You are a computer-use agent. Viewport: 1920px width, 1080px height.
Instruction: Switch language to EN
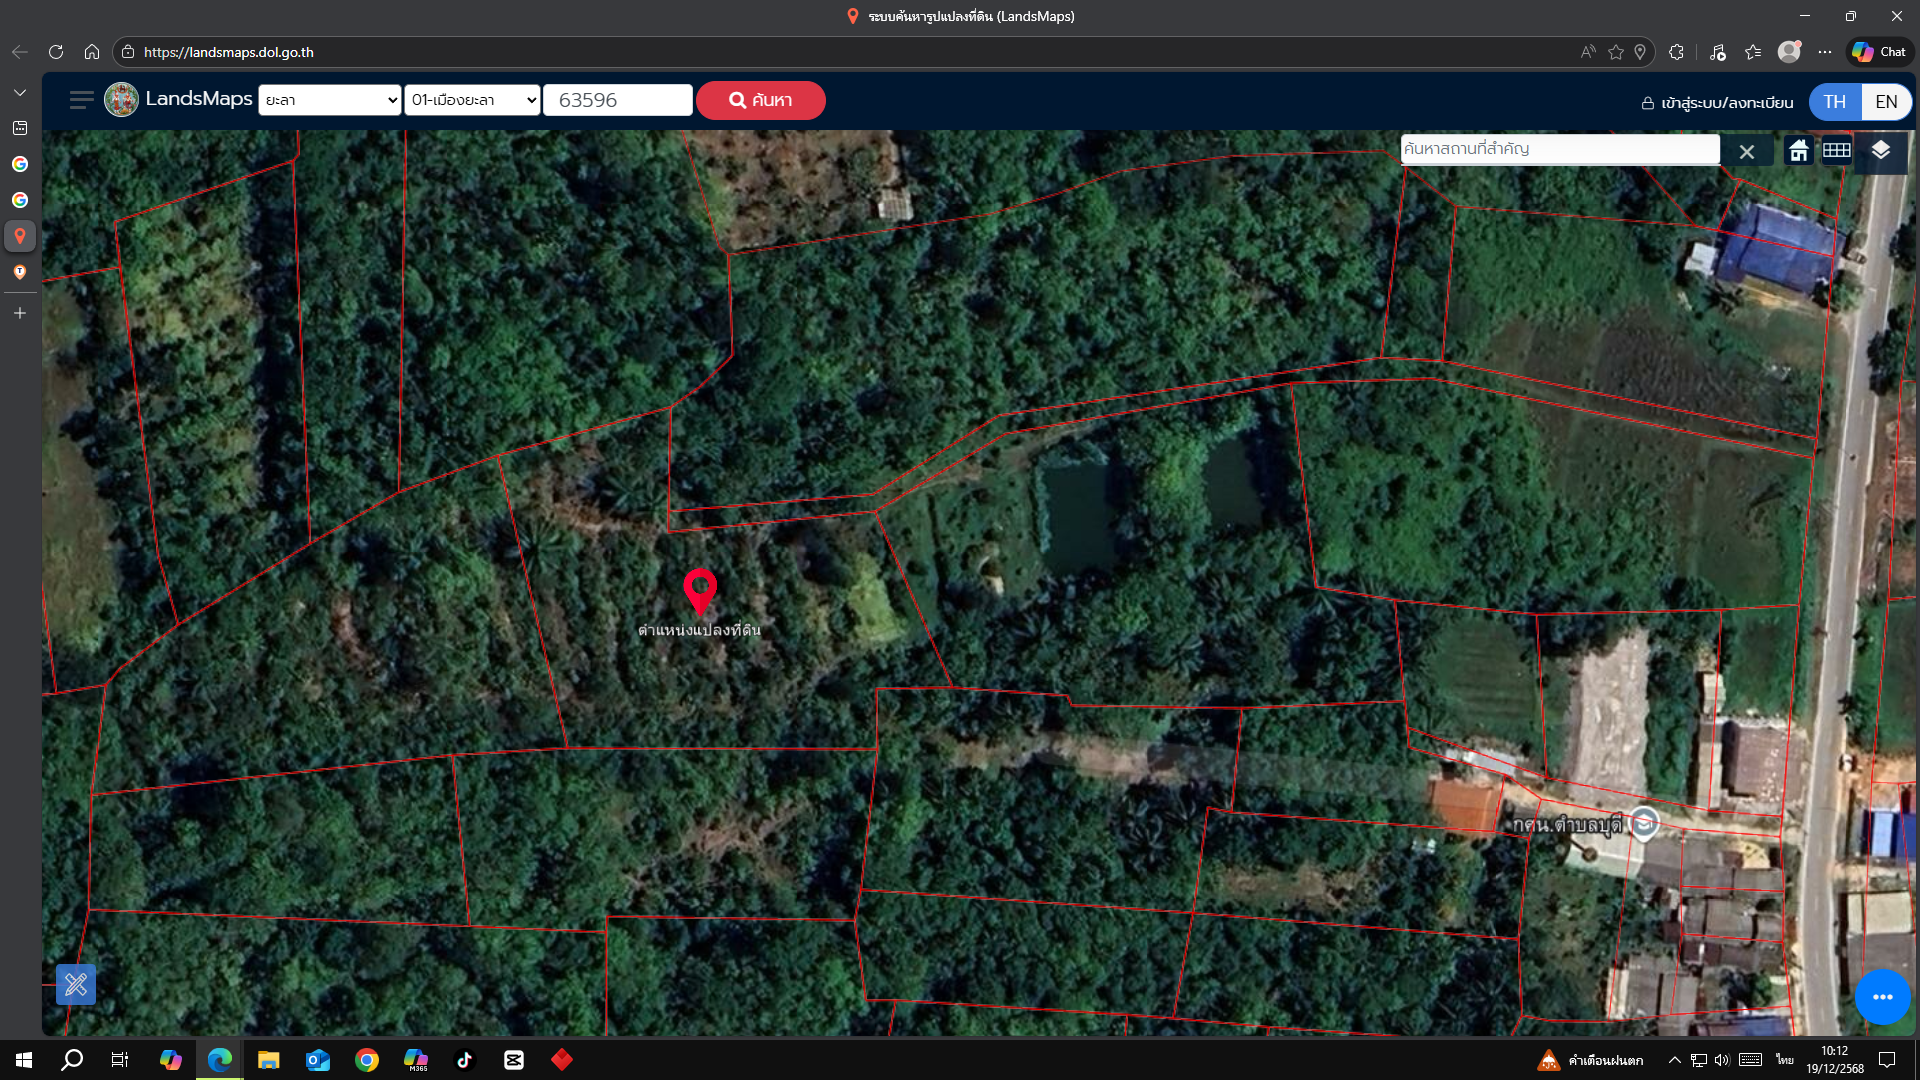coord(1887,102)
